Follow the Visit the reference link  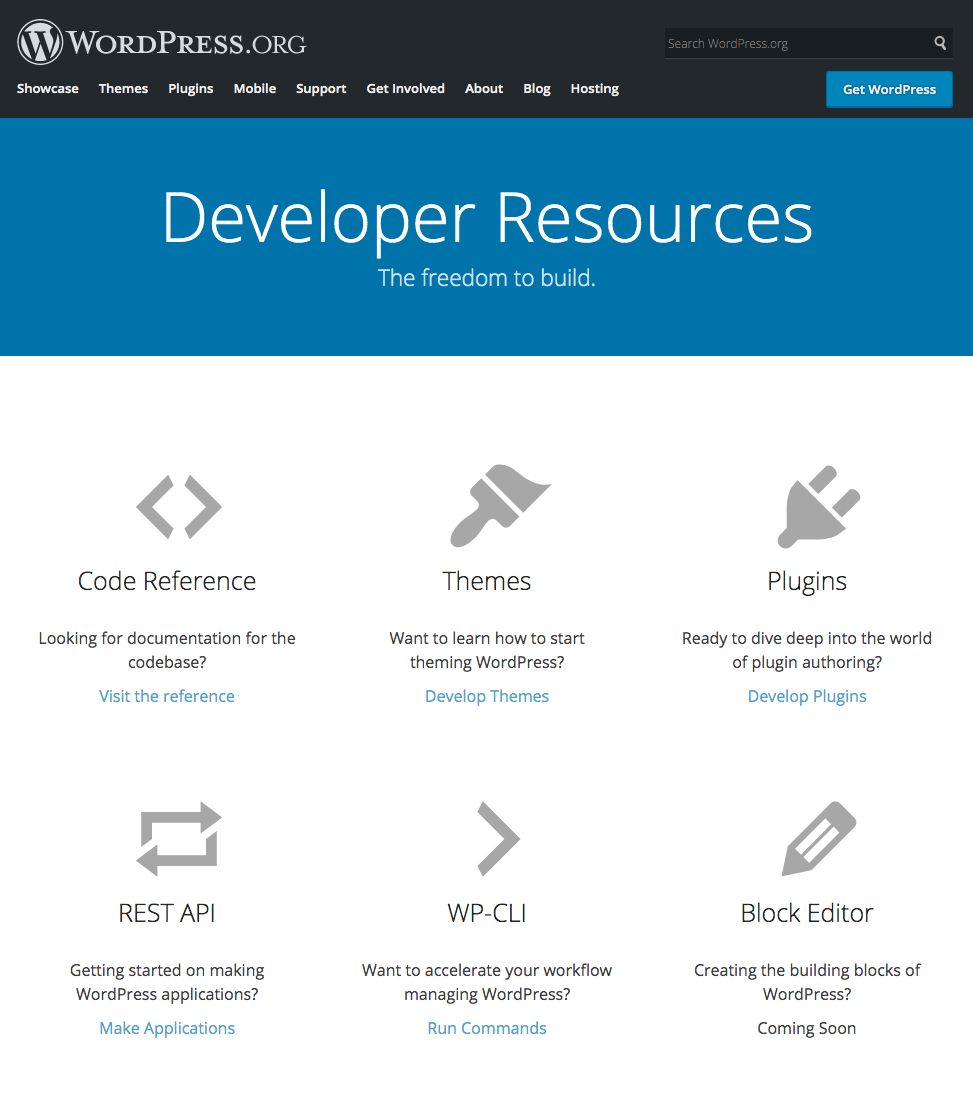click(167, 696)
